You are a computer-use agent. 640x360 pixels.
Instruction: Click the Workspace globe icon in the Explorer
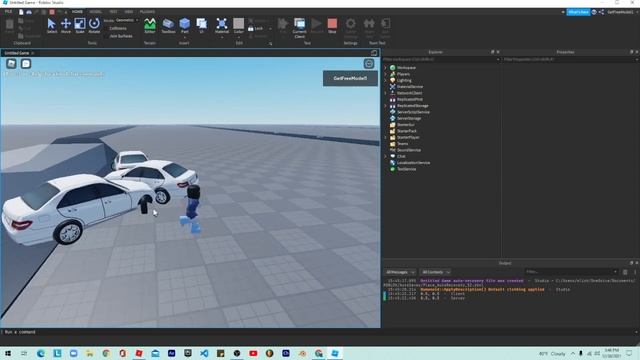coord(393,68)
